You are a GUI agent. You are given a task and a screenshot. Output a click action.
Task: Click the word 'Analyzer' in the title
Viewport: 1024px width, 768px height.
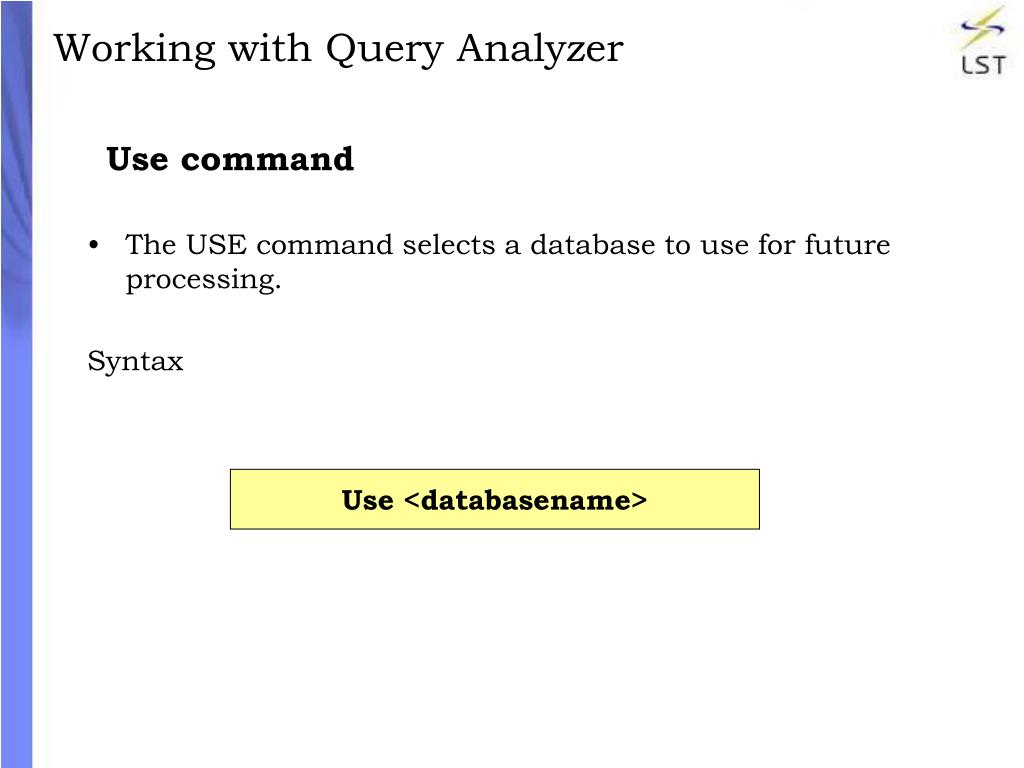540,50
